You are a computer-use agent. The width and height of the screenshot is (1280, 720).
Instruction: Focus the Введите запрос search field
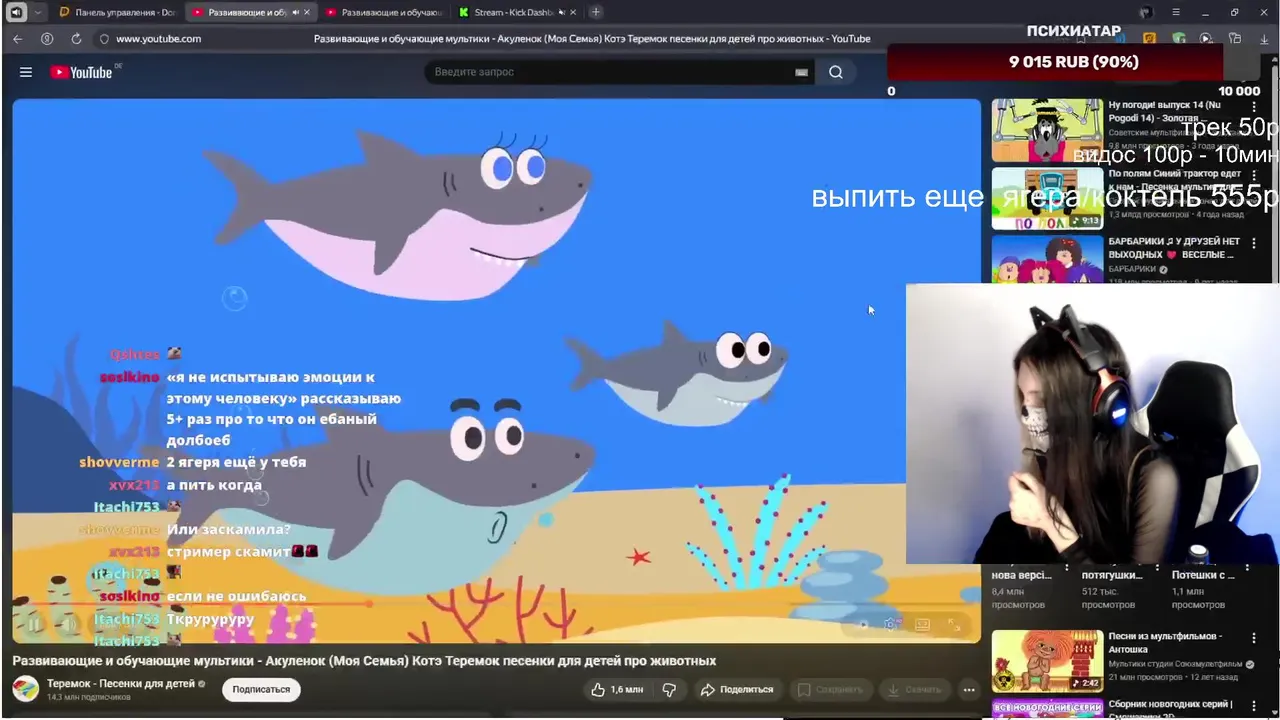click(x=610, y=72)
